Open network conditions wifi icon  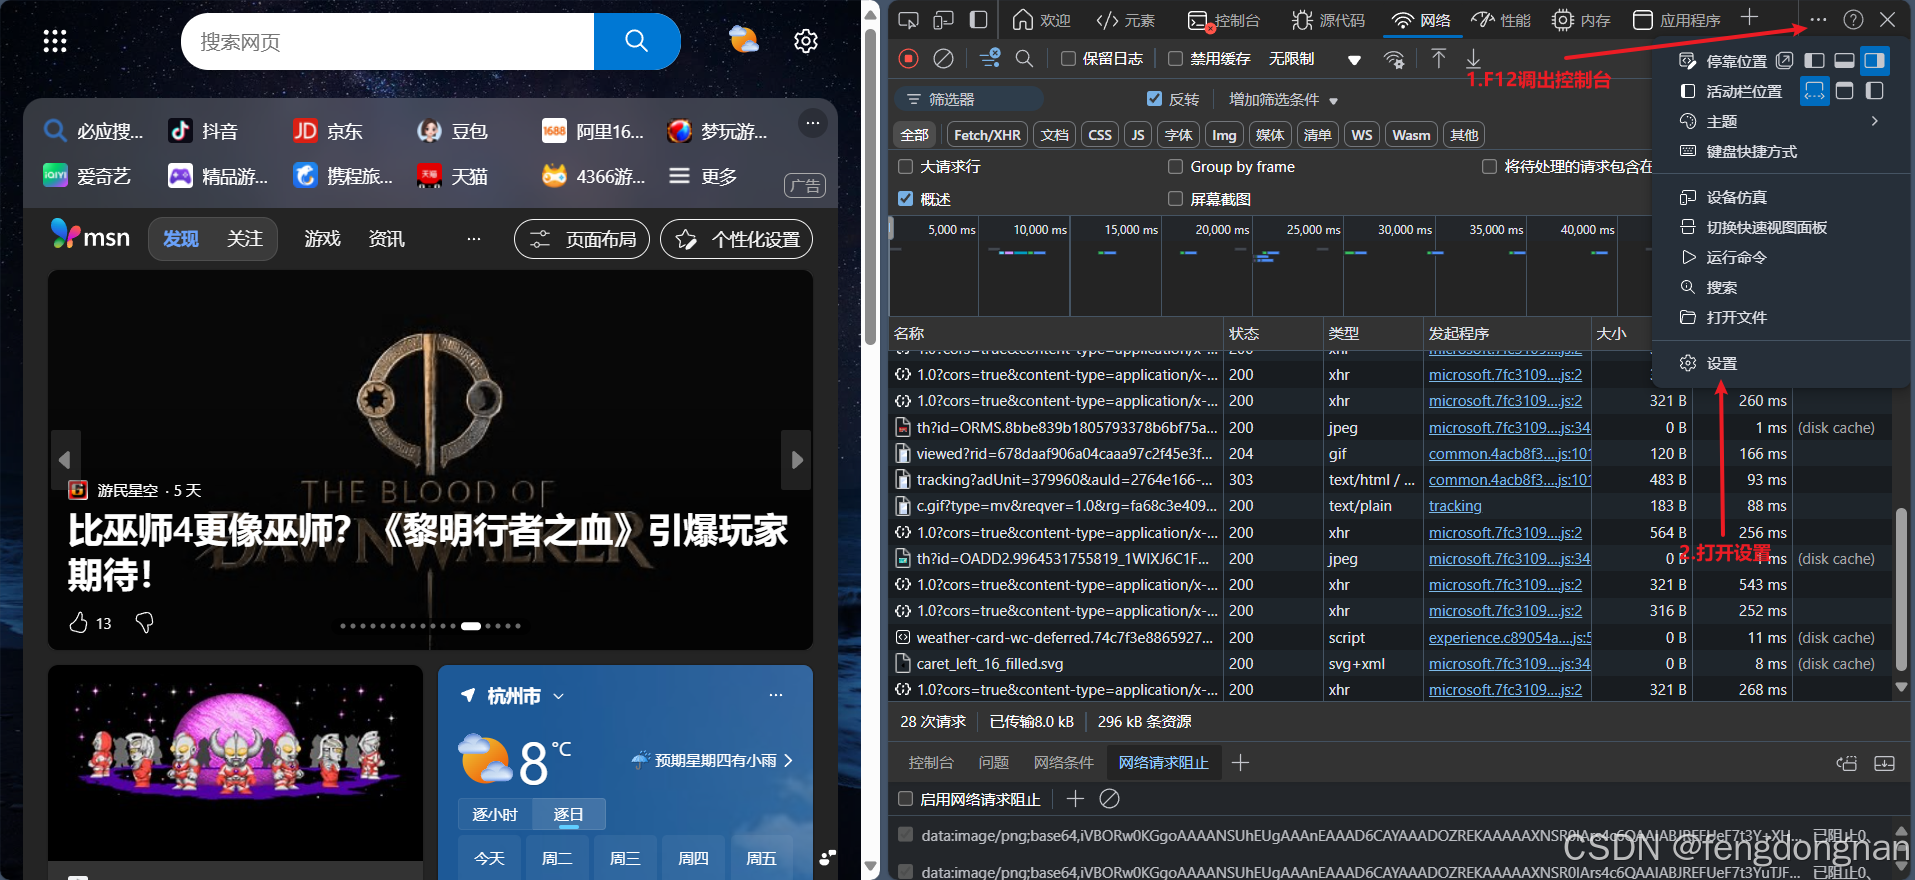(x=1394, y=59)
